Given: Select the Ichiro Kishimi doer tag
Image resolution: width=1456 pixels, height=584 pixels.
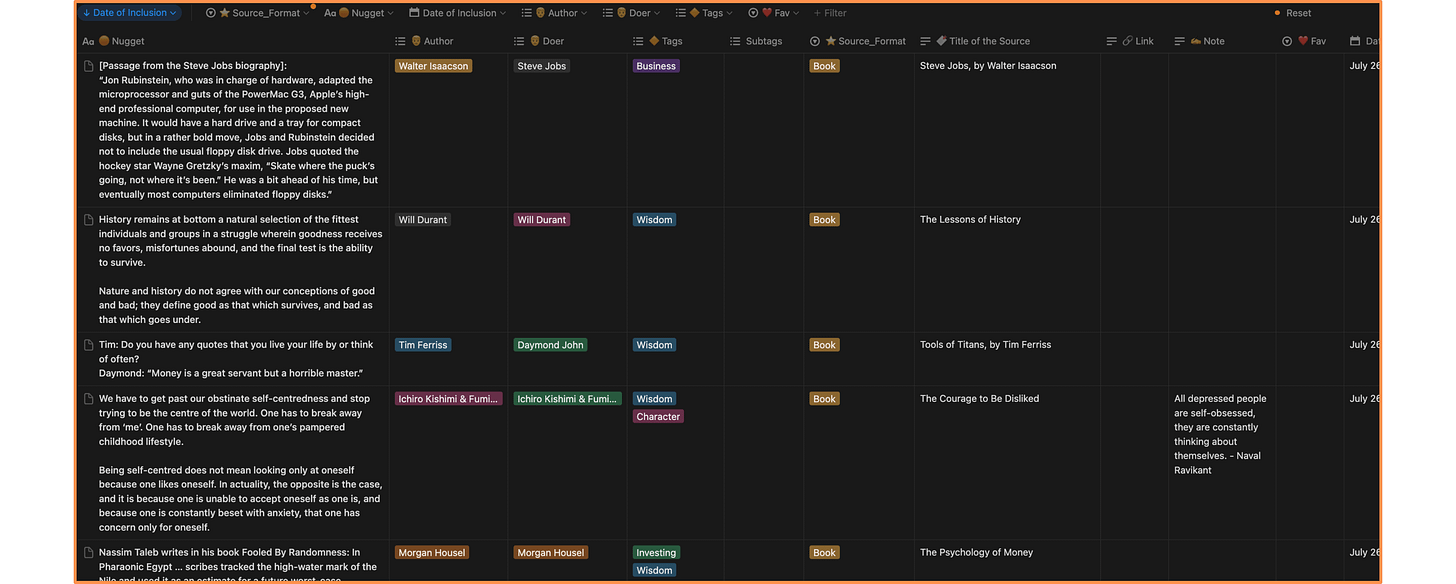Looking at the screenshot, I should (x=567, y=399).
